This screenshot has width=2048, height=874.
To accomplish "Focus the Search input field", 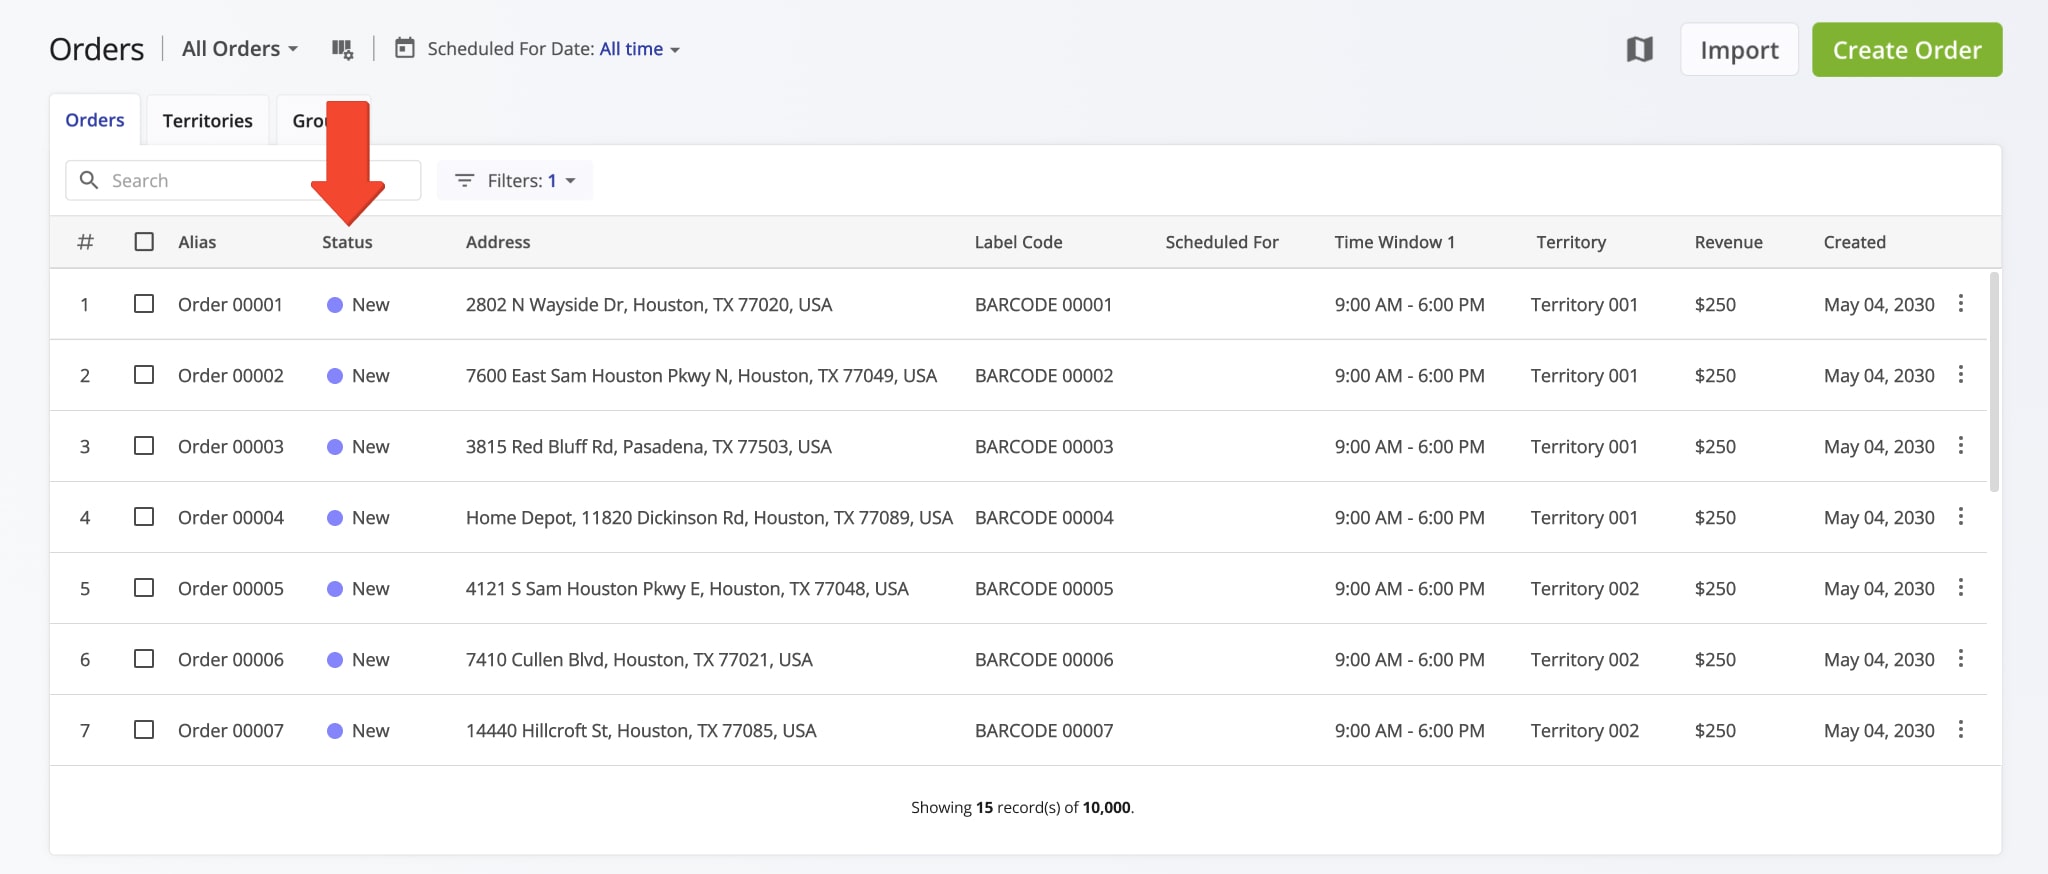I will [243, 180].
